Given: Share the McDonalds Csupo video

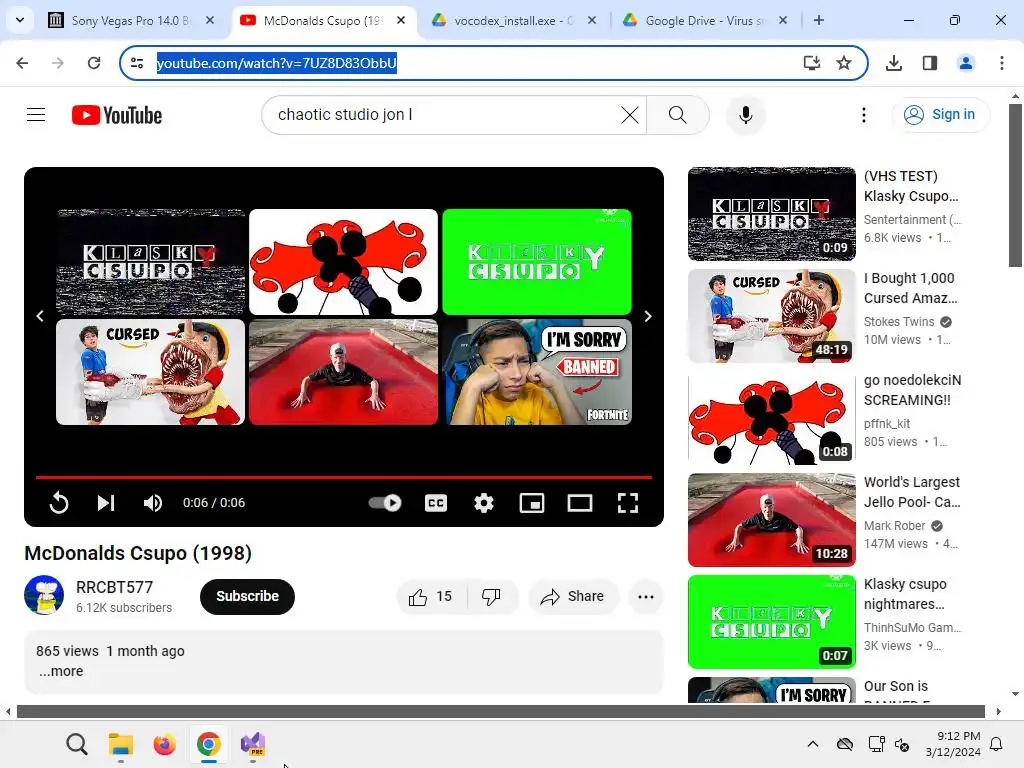Looking at the screenshot, I should [573, 596].
